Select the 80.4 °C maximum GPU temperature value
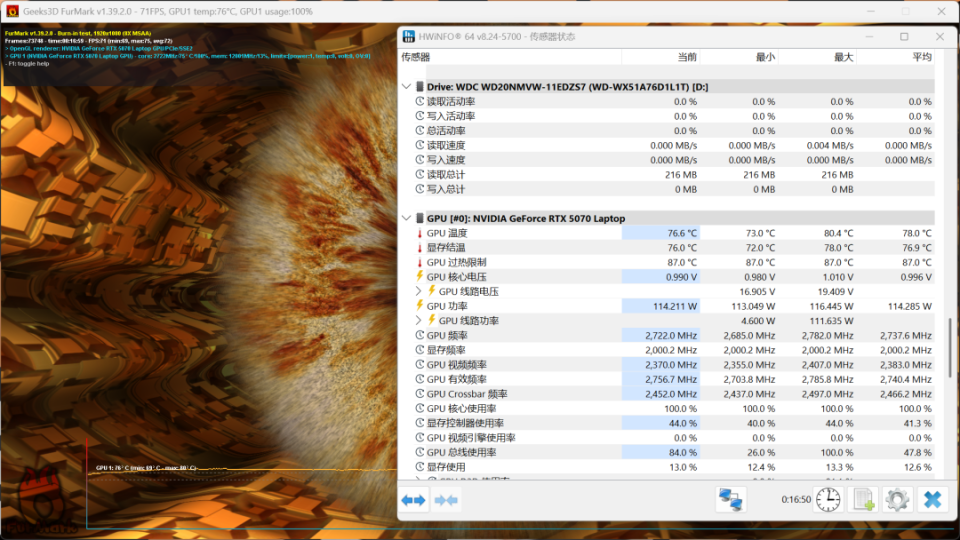 click(838, 233)
